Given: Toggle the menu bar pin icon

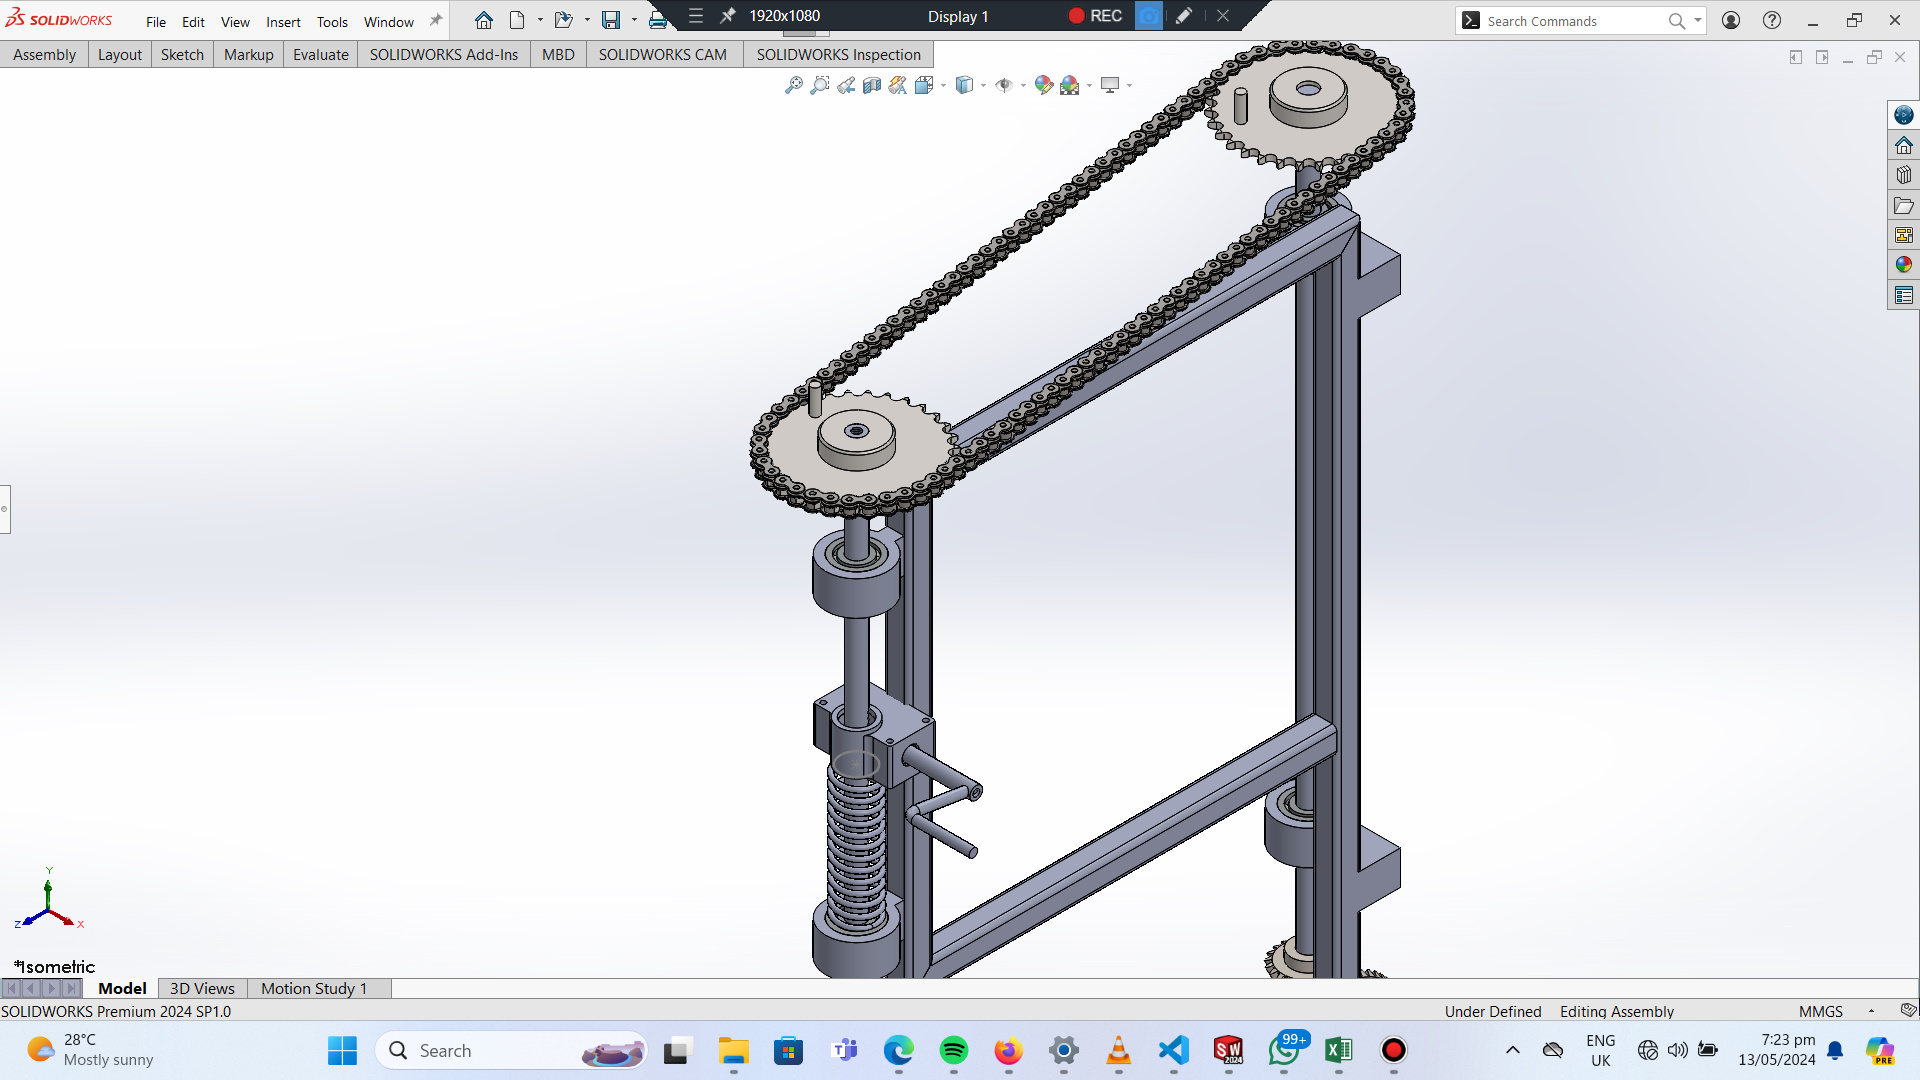Looking at the screenshot, I should click(x=435, y=21).
